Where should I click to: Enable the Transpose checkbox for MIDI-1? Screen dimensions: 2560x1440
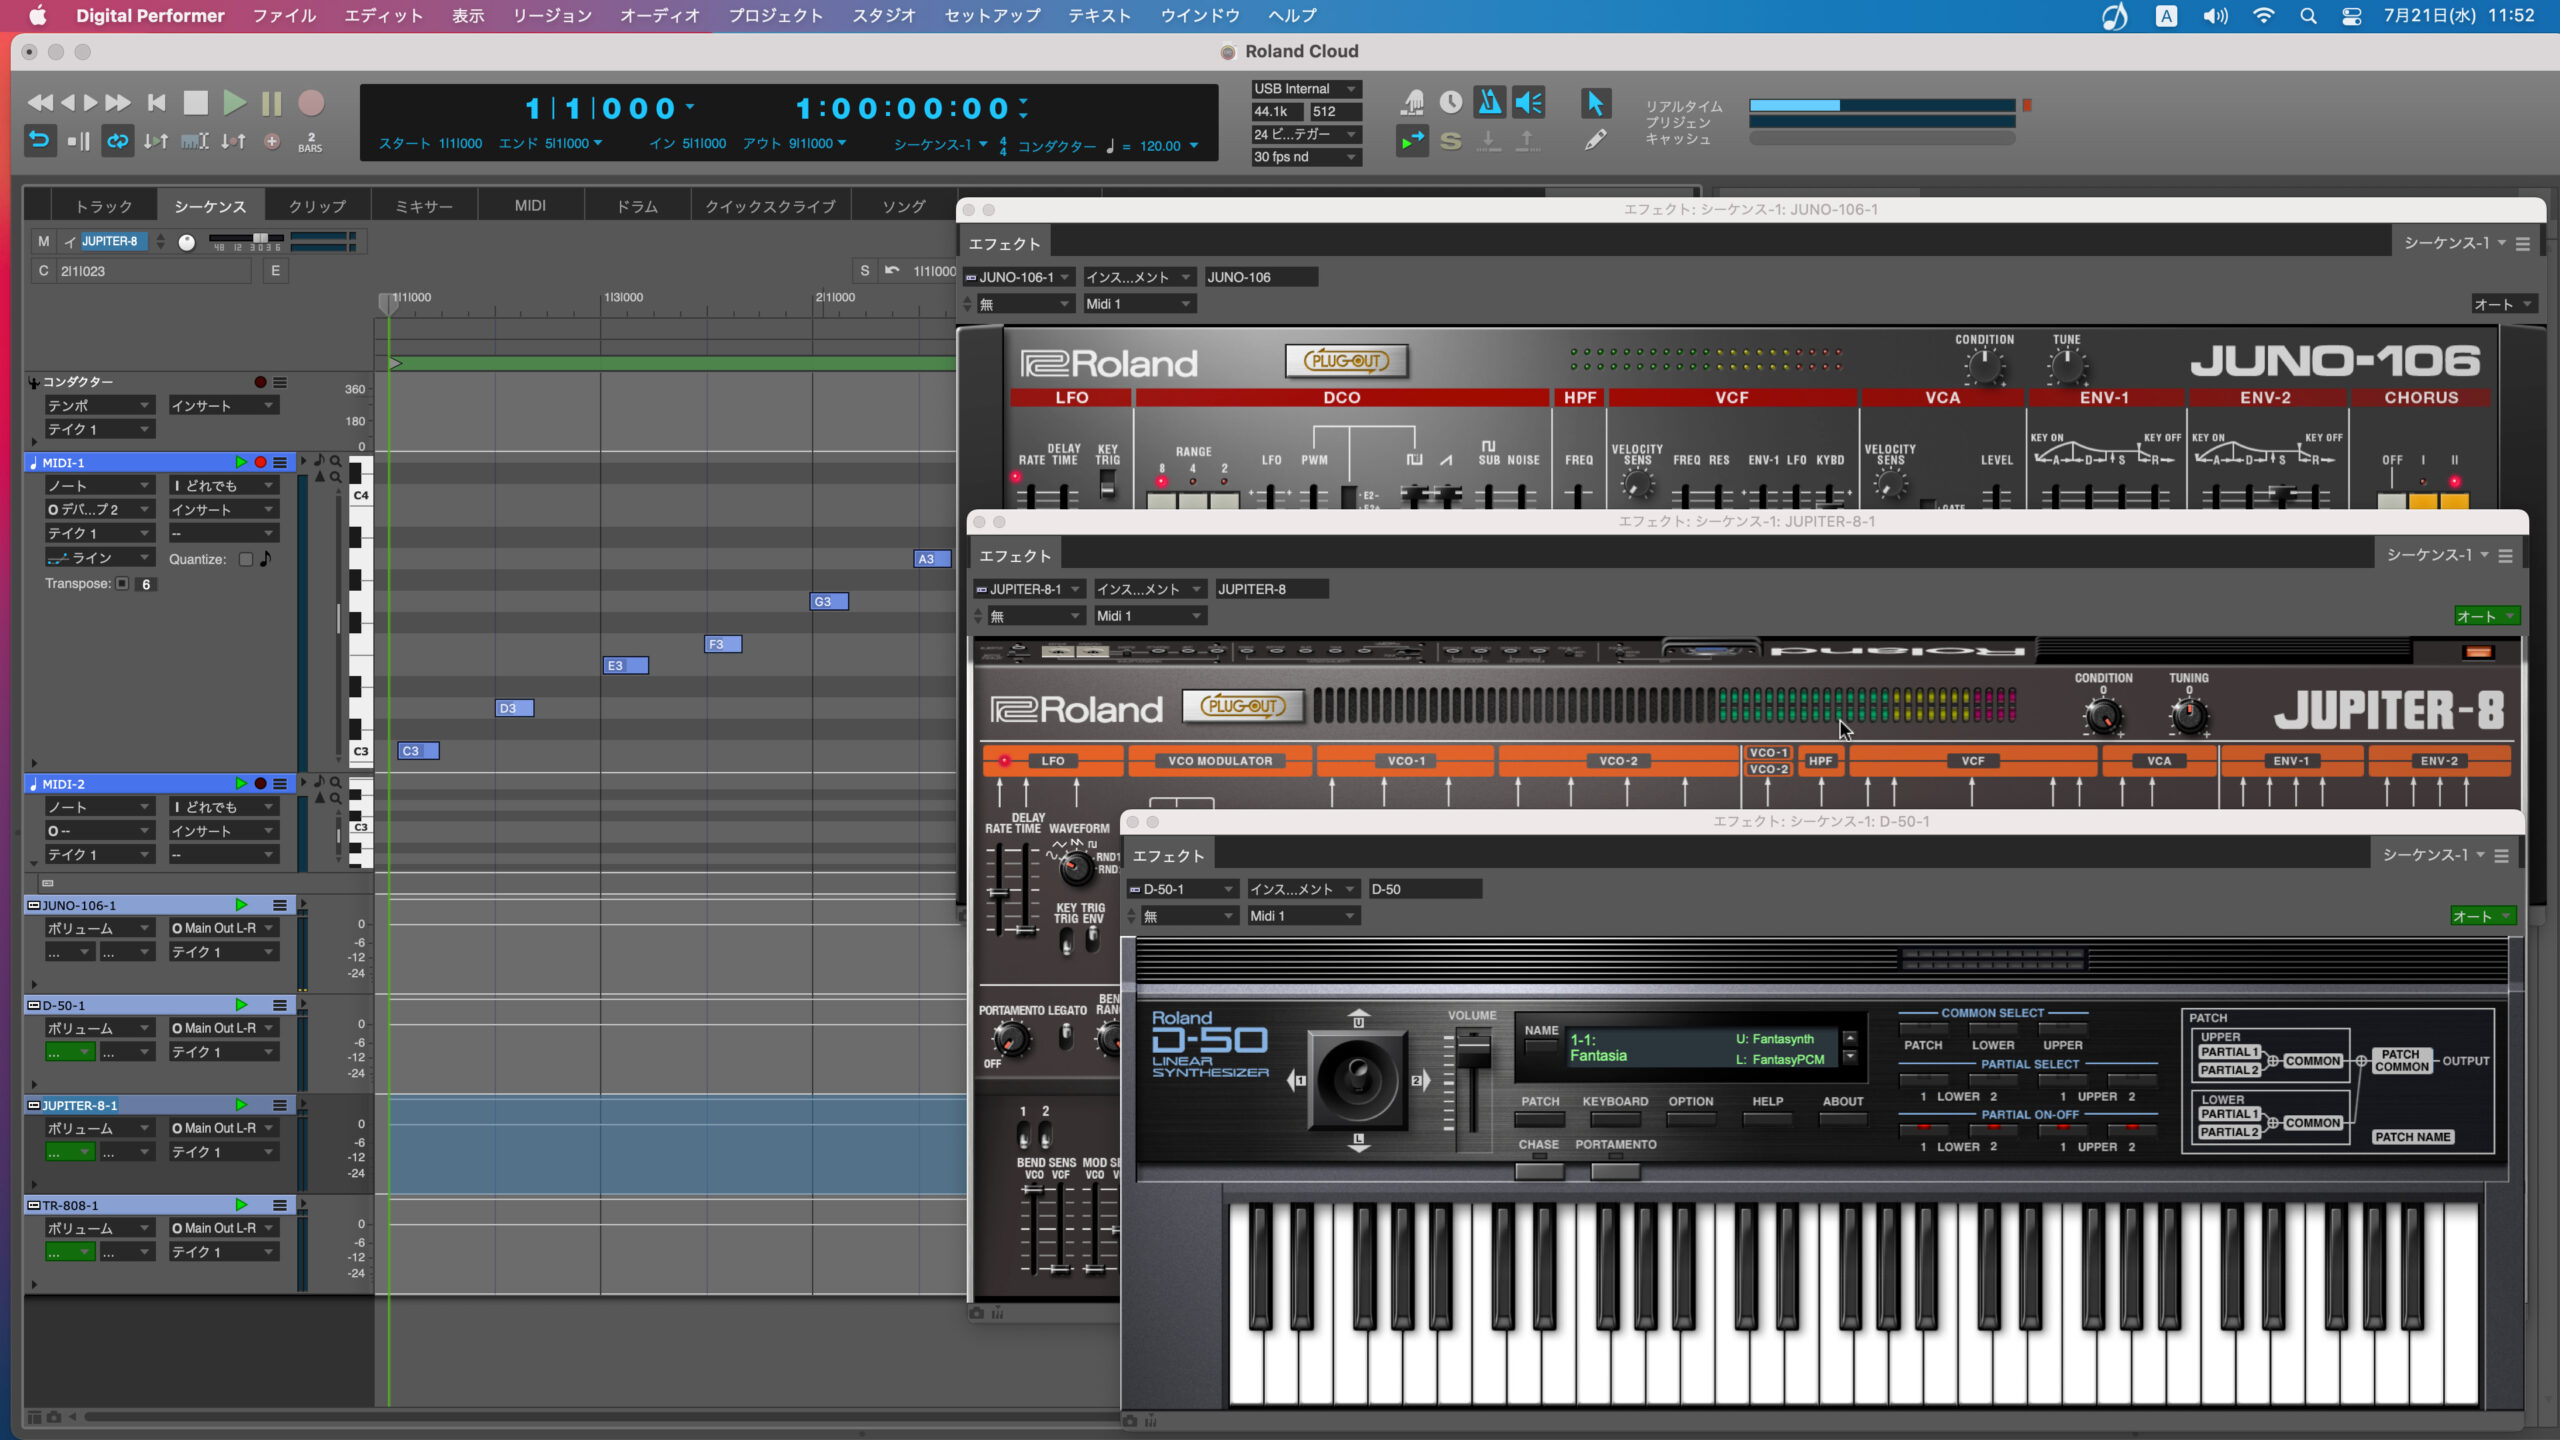[x=122, y=583]
